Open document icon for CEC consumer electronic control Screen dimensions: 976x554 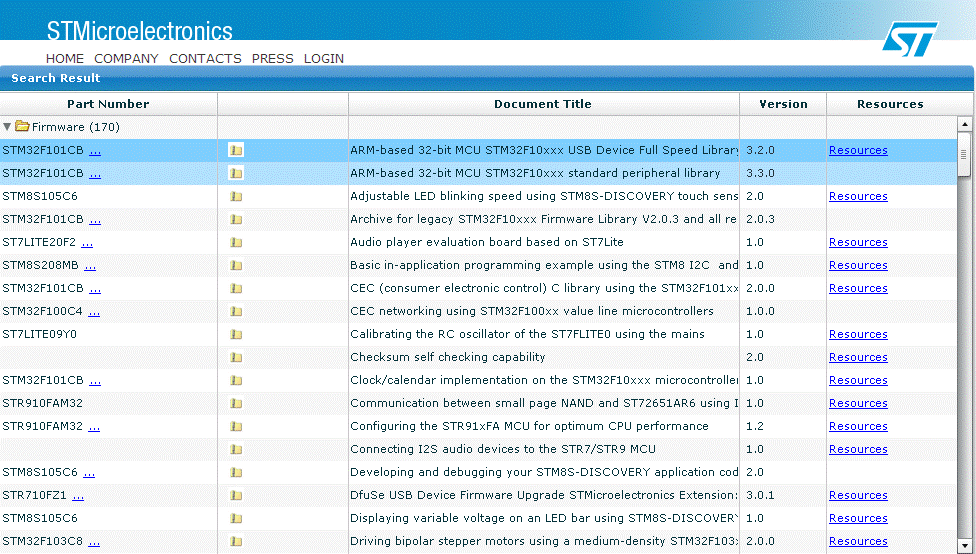(x=236, y=288)
